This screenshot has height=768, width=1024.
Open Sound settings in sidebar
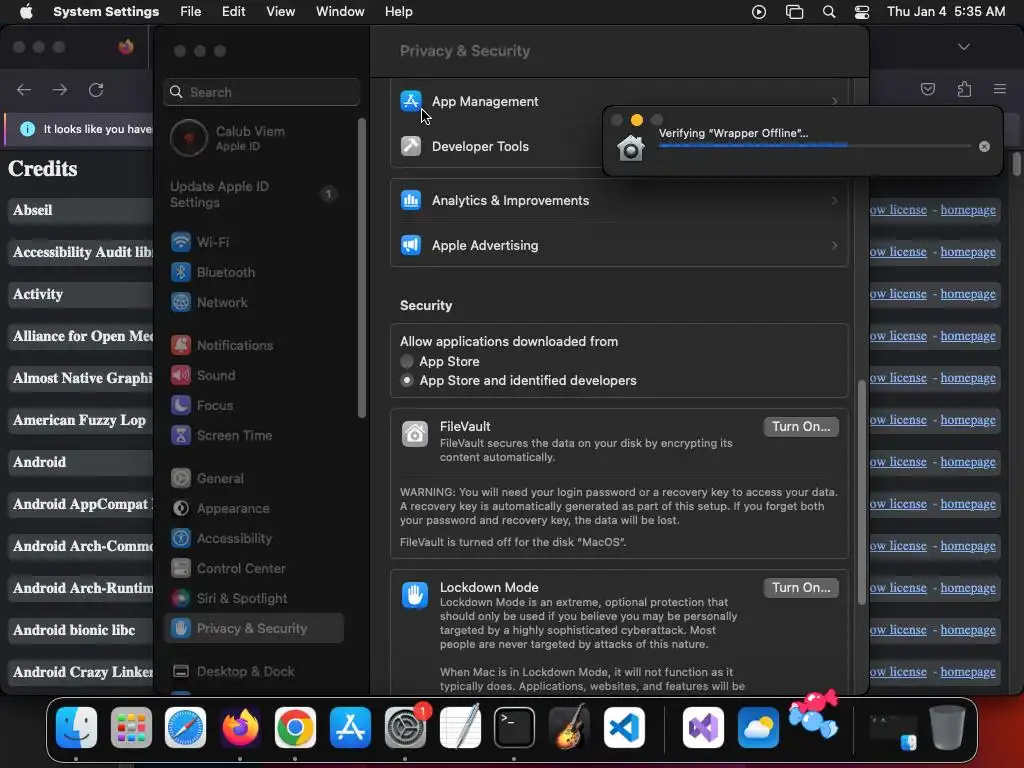(255, 375)
